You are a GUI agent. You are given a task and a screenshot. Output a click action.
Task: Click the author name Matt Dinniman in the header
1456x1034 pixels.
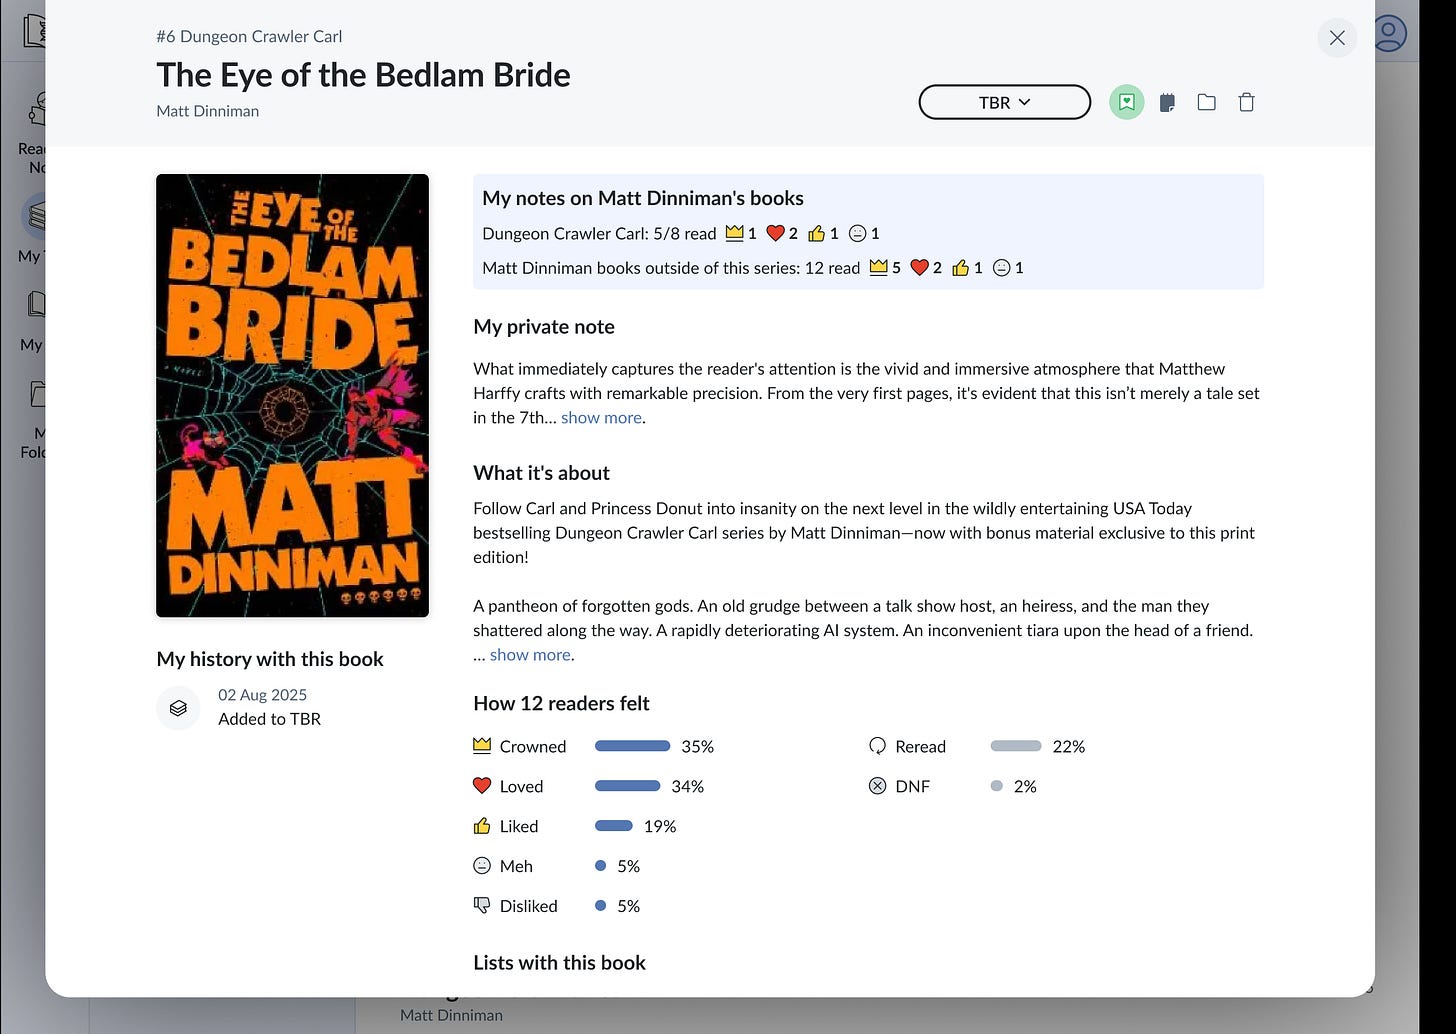point(207,111)
